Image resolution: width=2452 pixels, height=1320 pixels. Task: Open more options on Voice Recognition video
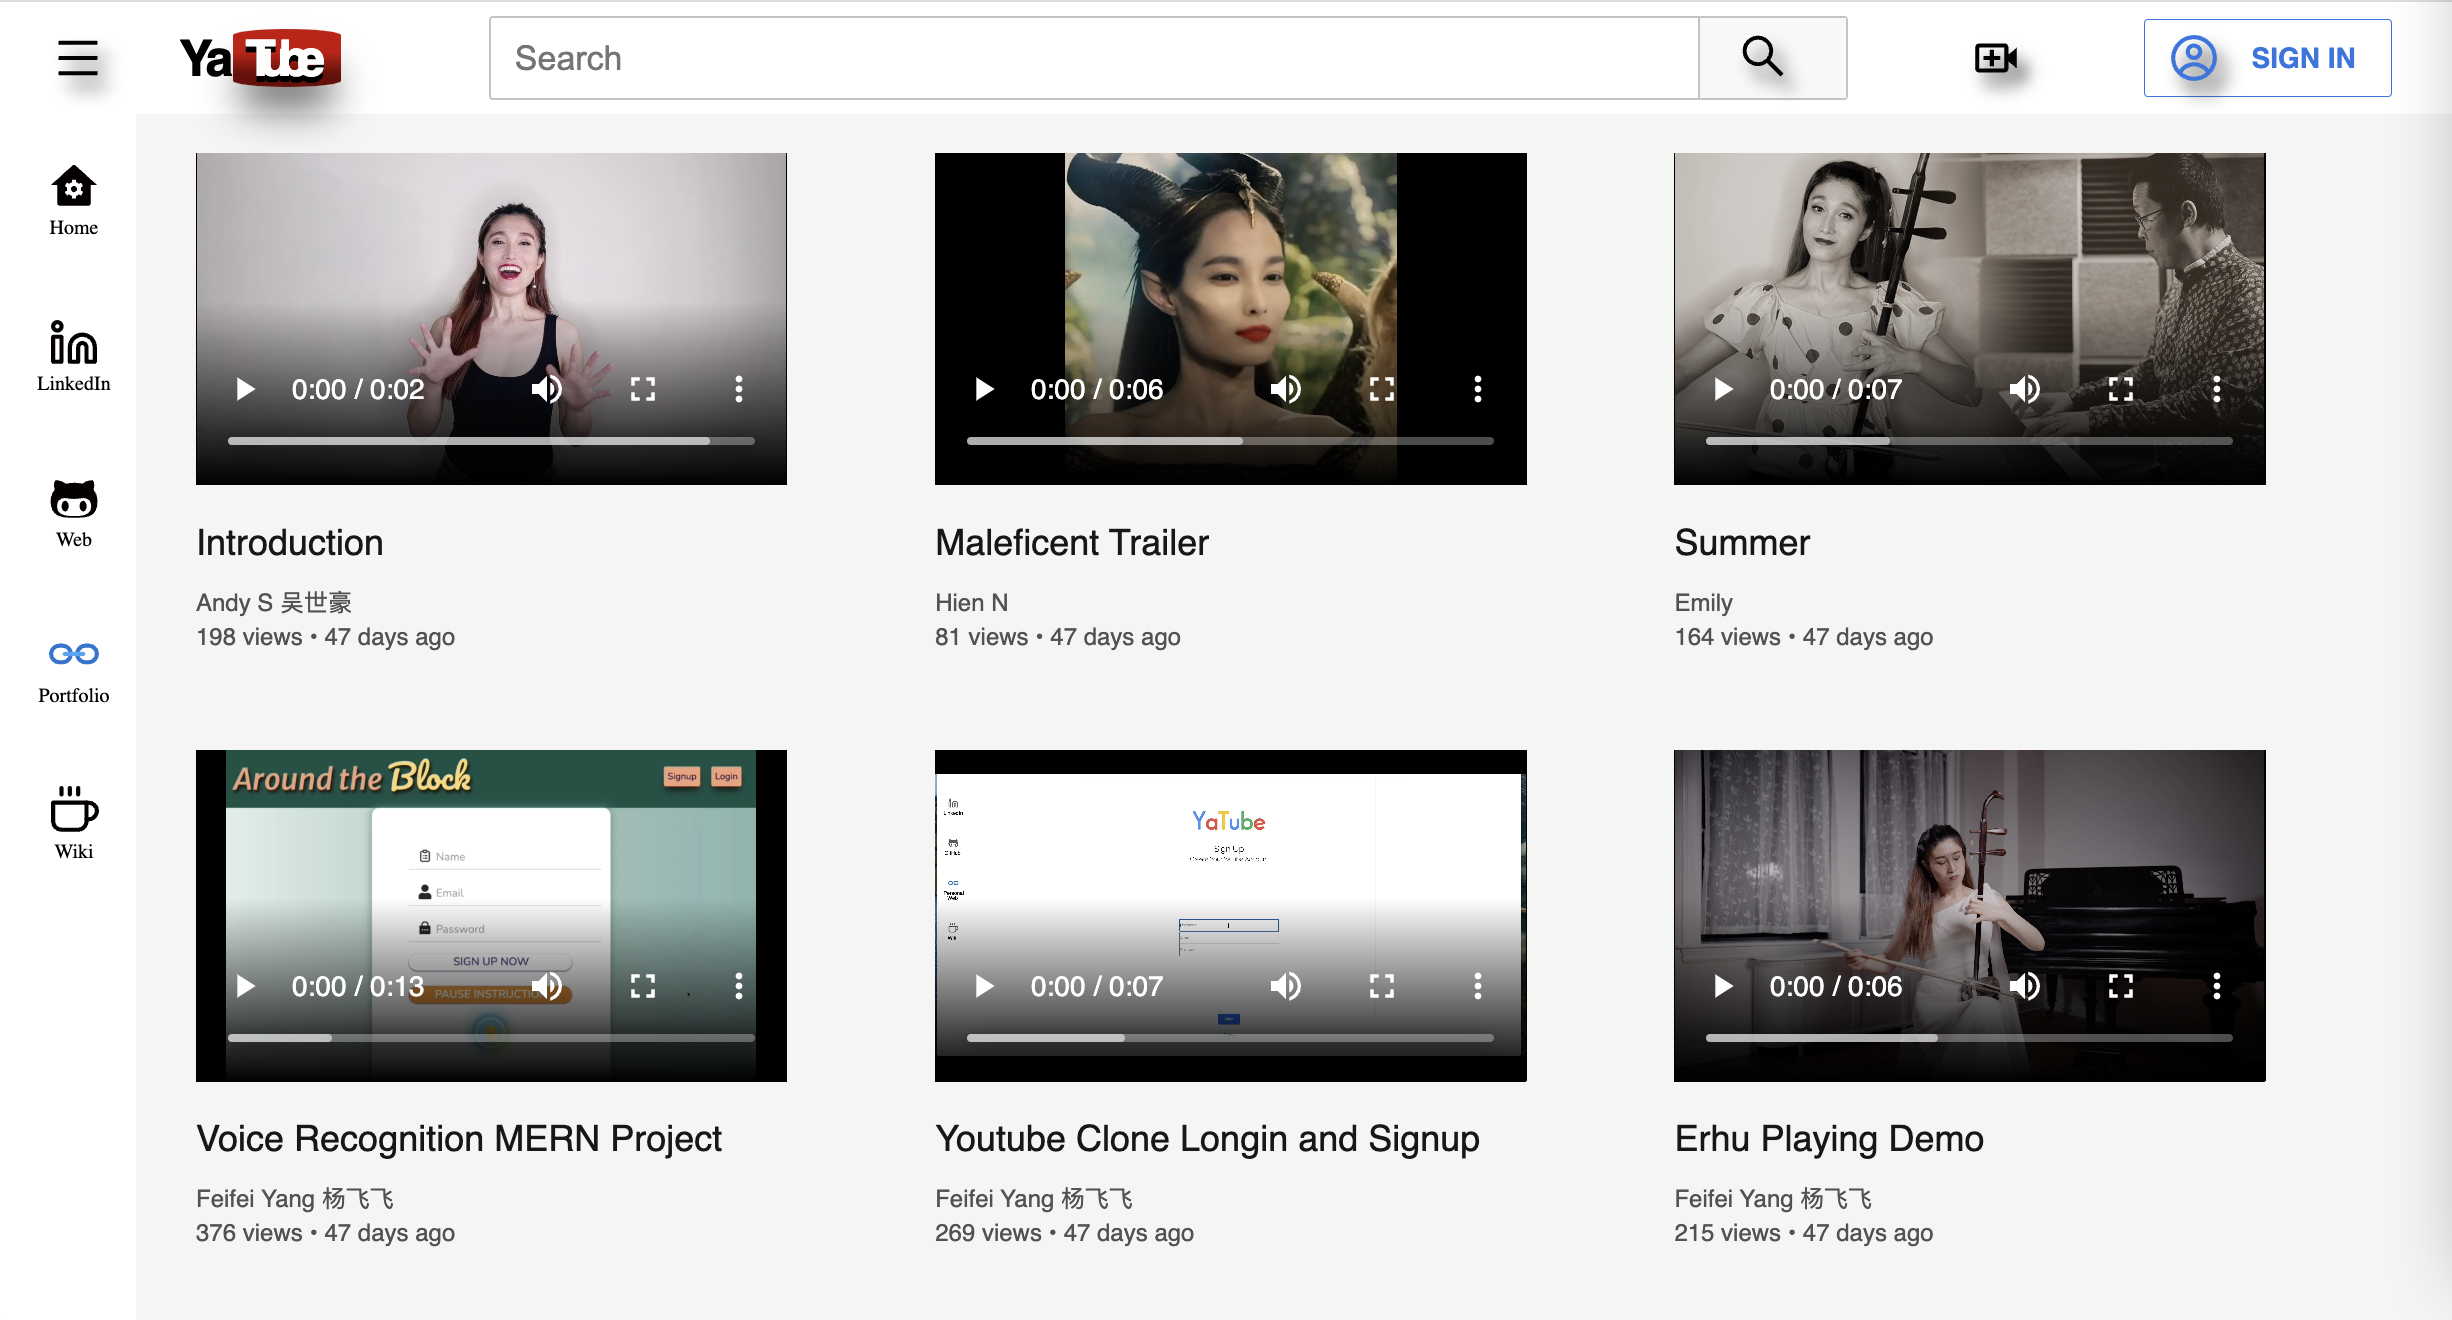[x=739, y=986]
